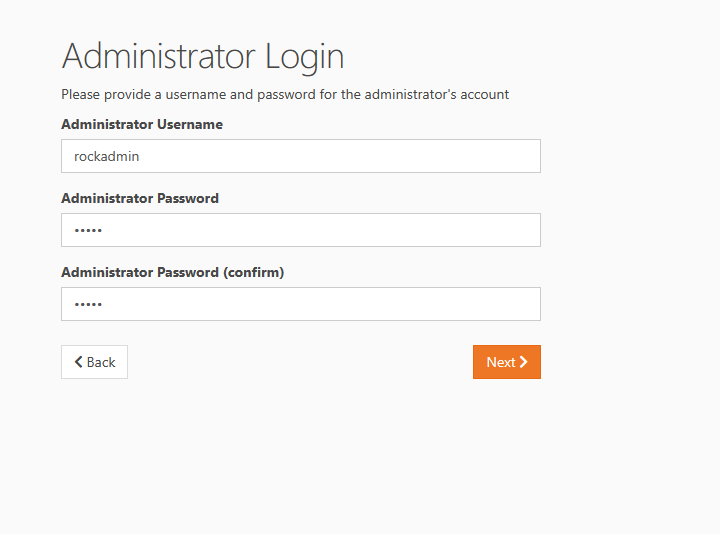Focus the Administrator Username input field
720x534 pixels.
click(300, 156)
